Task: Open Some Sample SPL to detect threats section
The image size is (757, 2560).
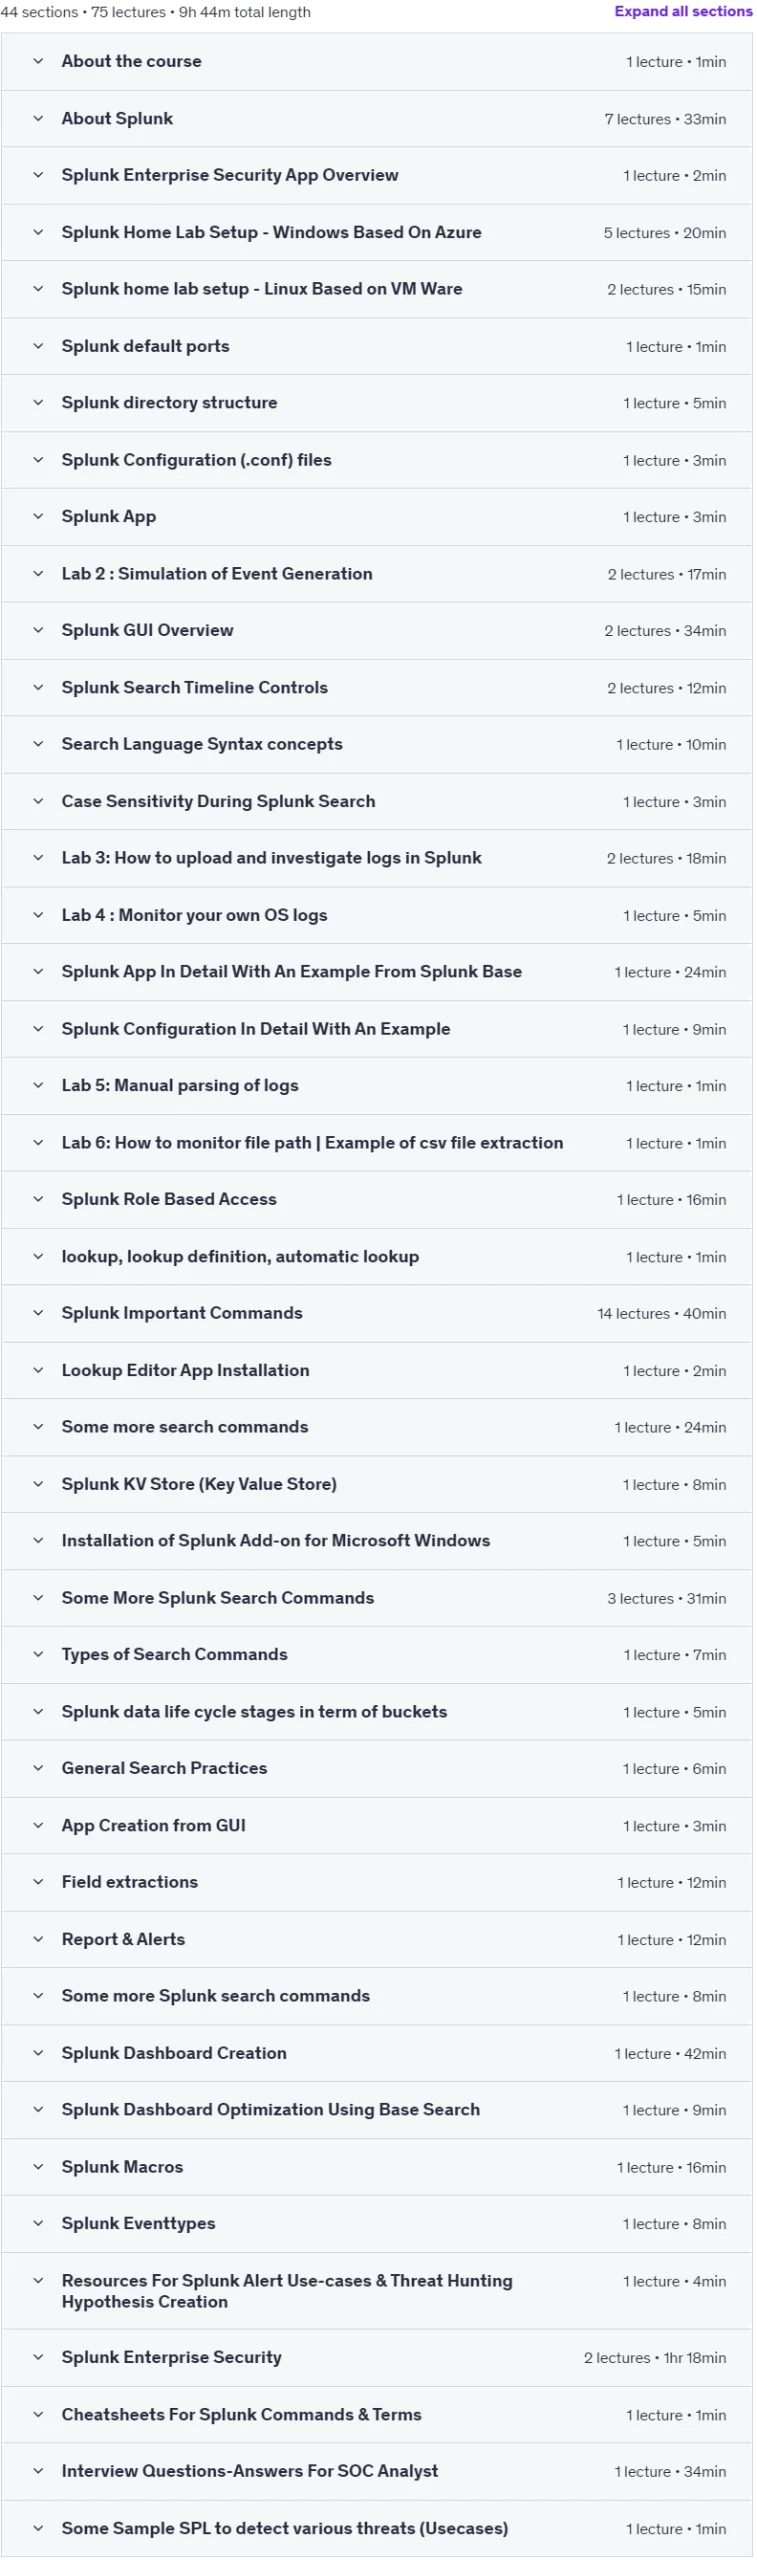Action: tap(377, 2528)
